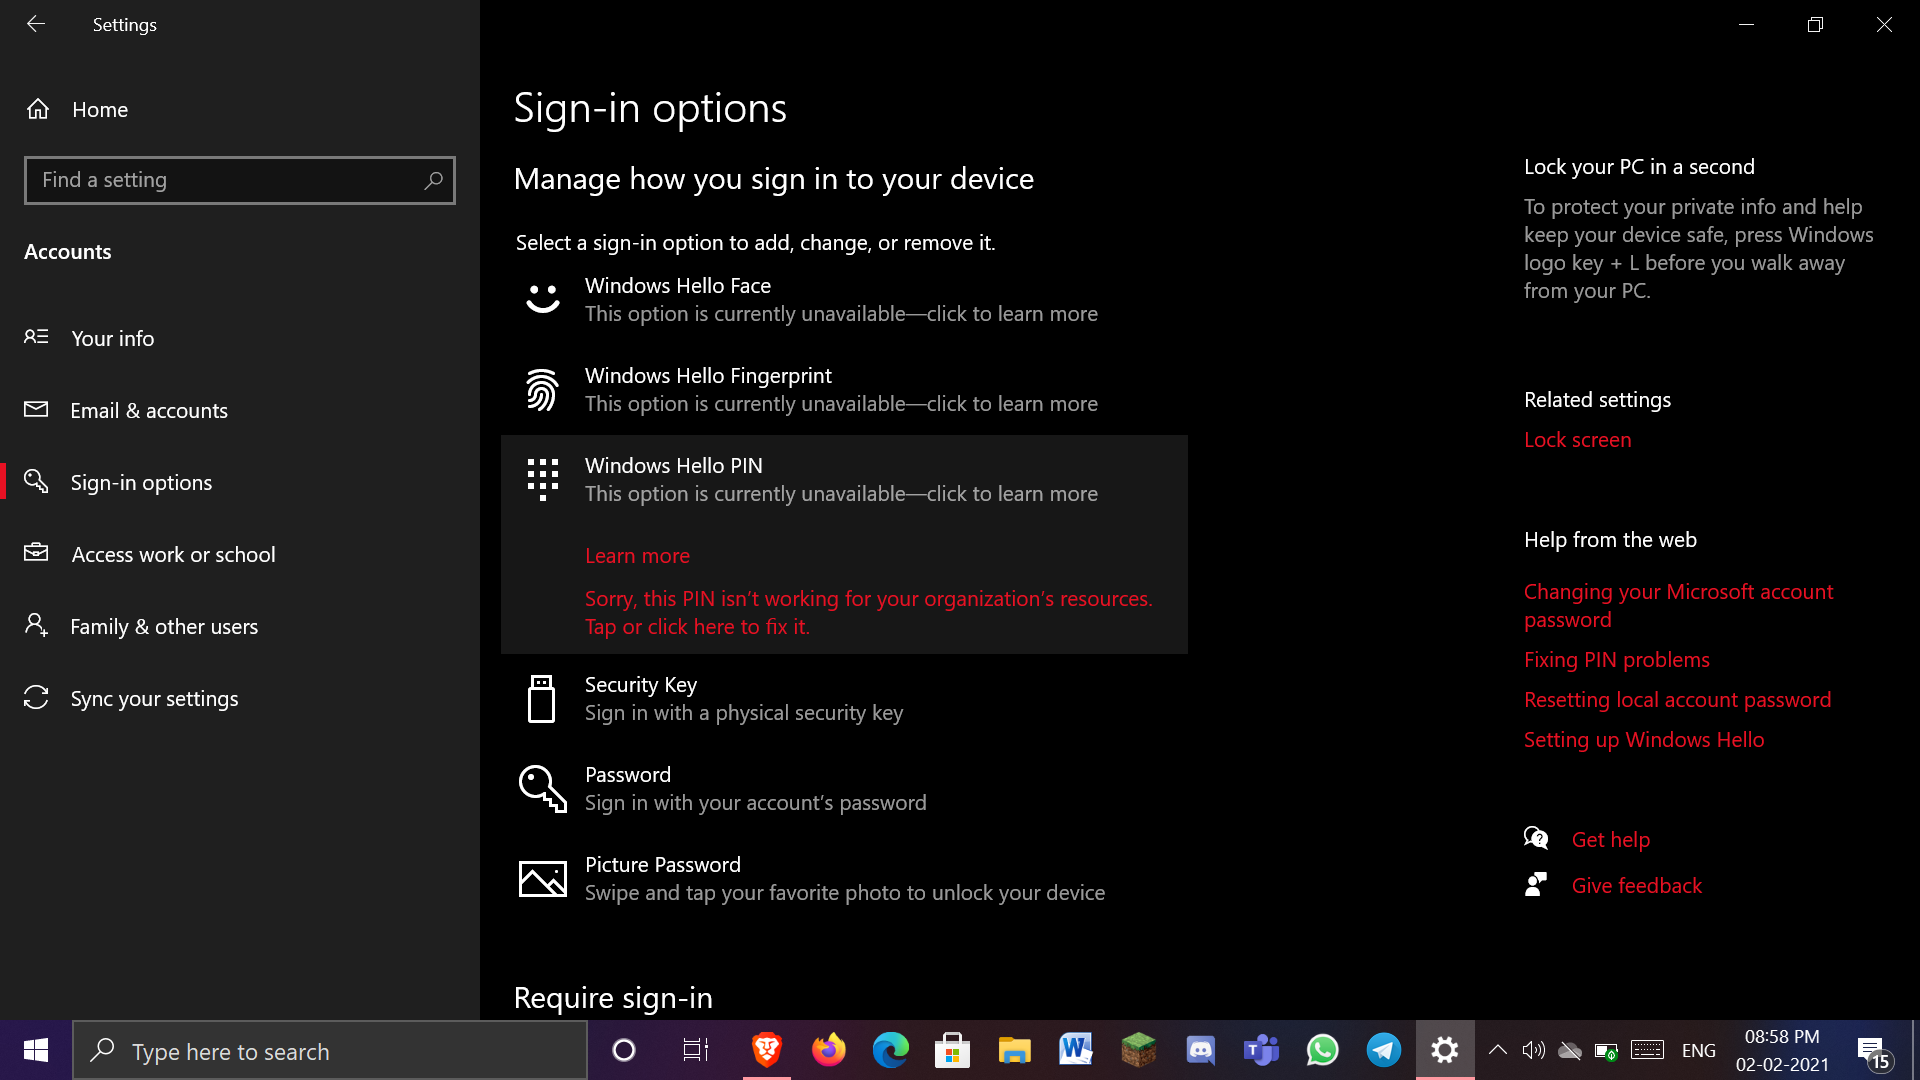Expand the Picture Password option
1920x1080 pixels.
844,879
